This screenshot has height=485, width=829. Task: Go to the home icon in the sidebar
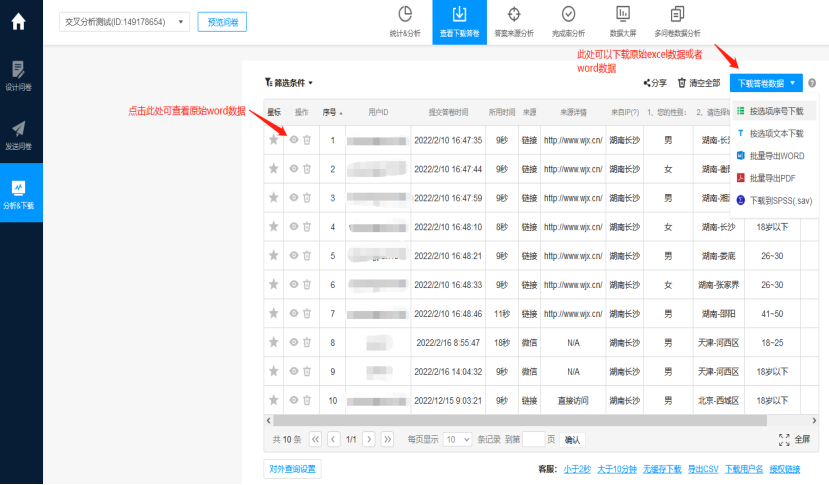[x=19, y=22]
